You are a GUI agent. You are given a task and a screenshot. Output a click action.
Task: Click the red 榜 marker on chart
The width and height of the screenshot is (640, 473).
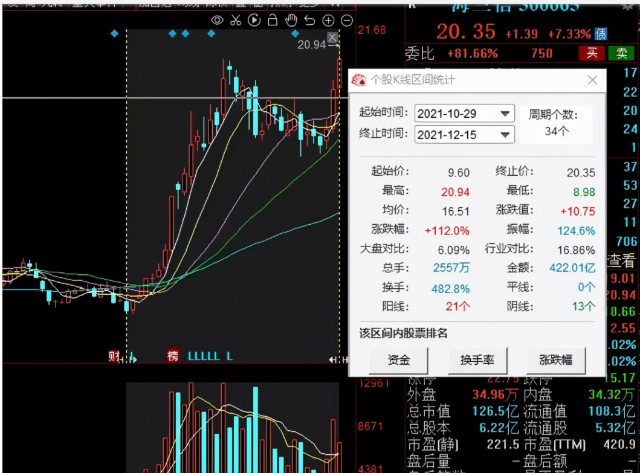tap(173, 356)
